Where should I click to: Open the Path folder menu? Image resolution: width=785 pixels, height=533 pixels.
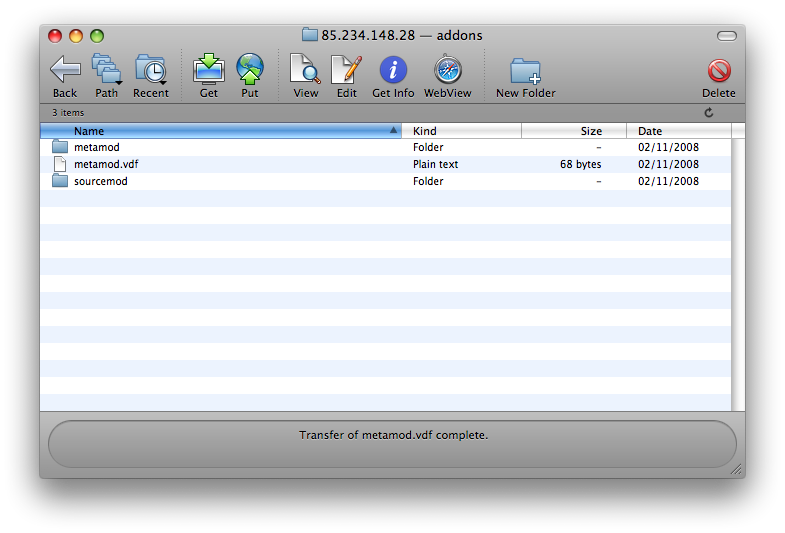[x=106, y=69]
